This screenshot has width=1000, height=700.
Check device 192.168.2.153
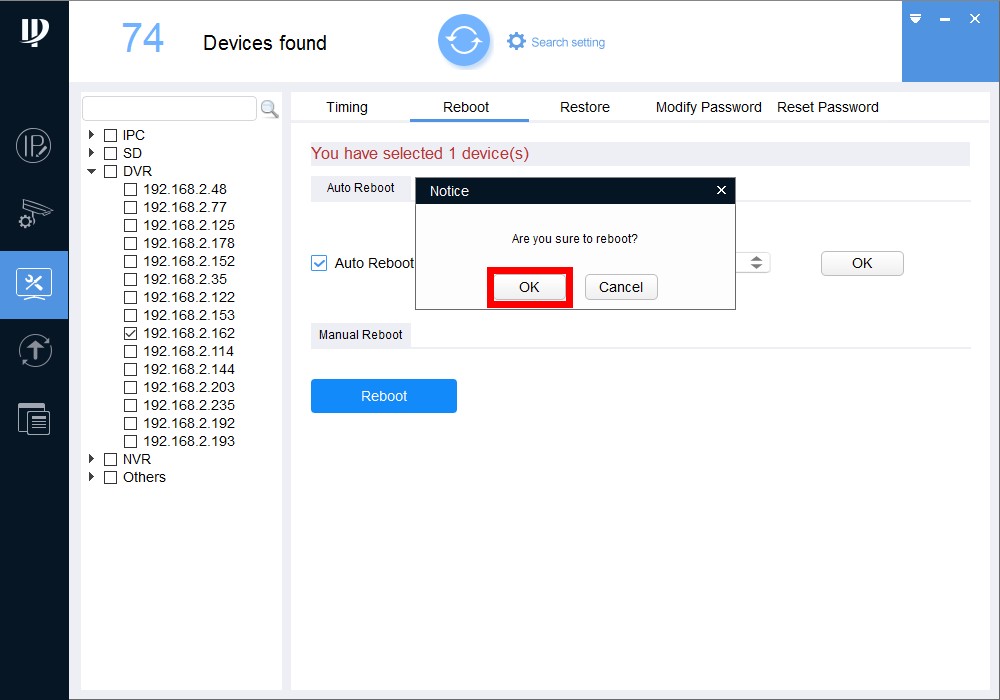pyautogui.click(x=130, y=315)
